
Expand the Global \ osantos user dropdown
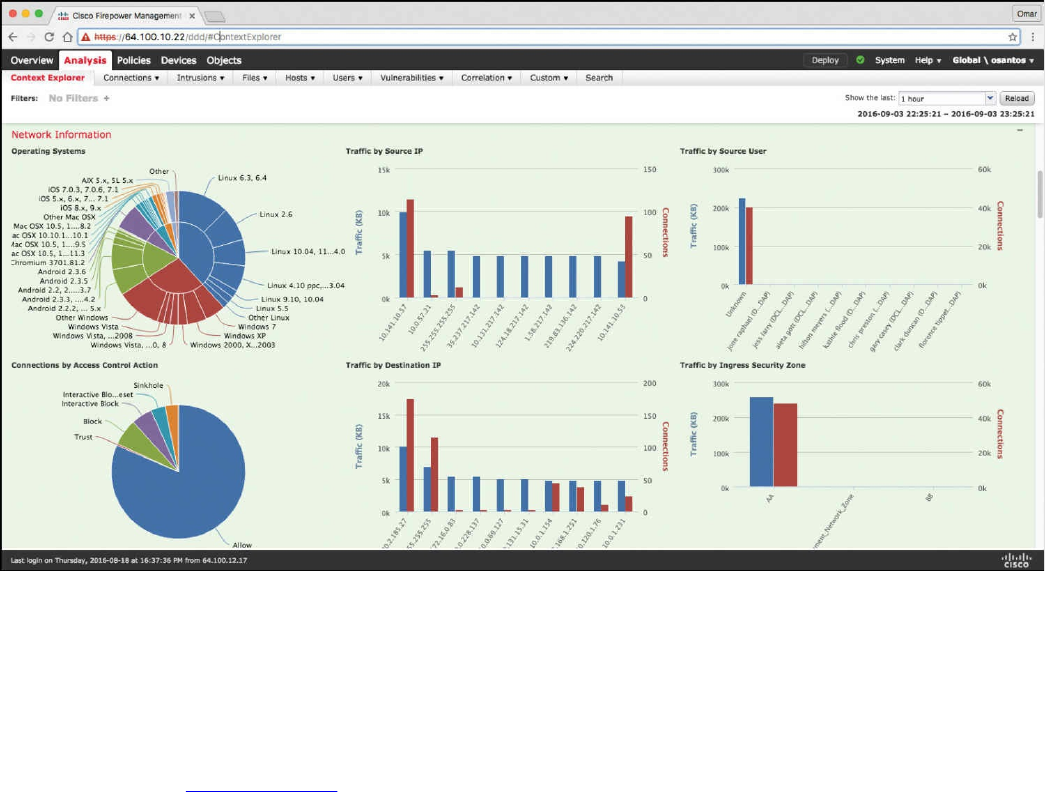993,60
